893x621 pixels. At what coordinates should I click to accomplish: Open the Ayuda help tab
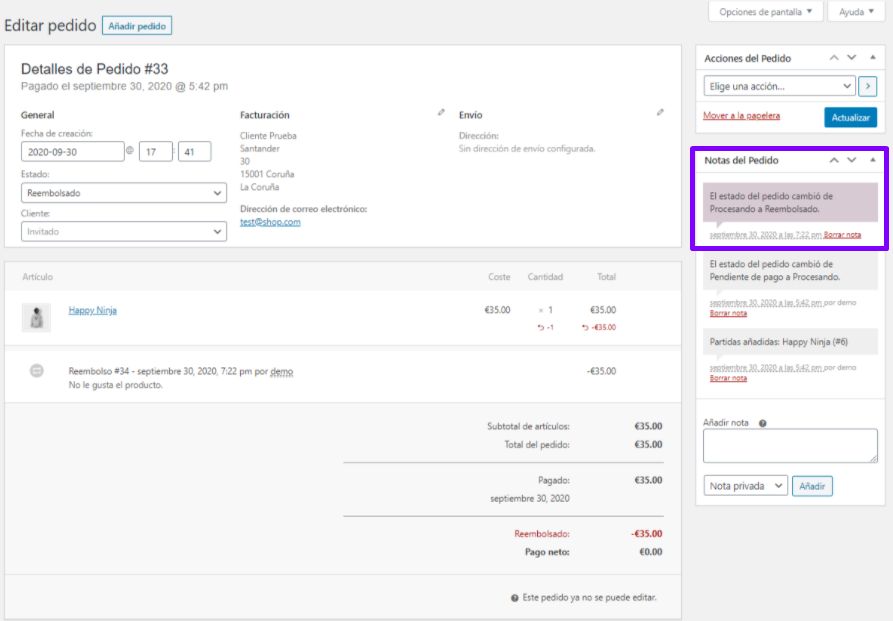tap(857, 12)
